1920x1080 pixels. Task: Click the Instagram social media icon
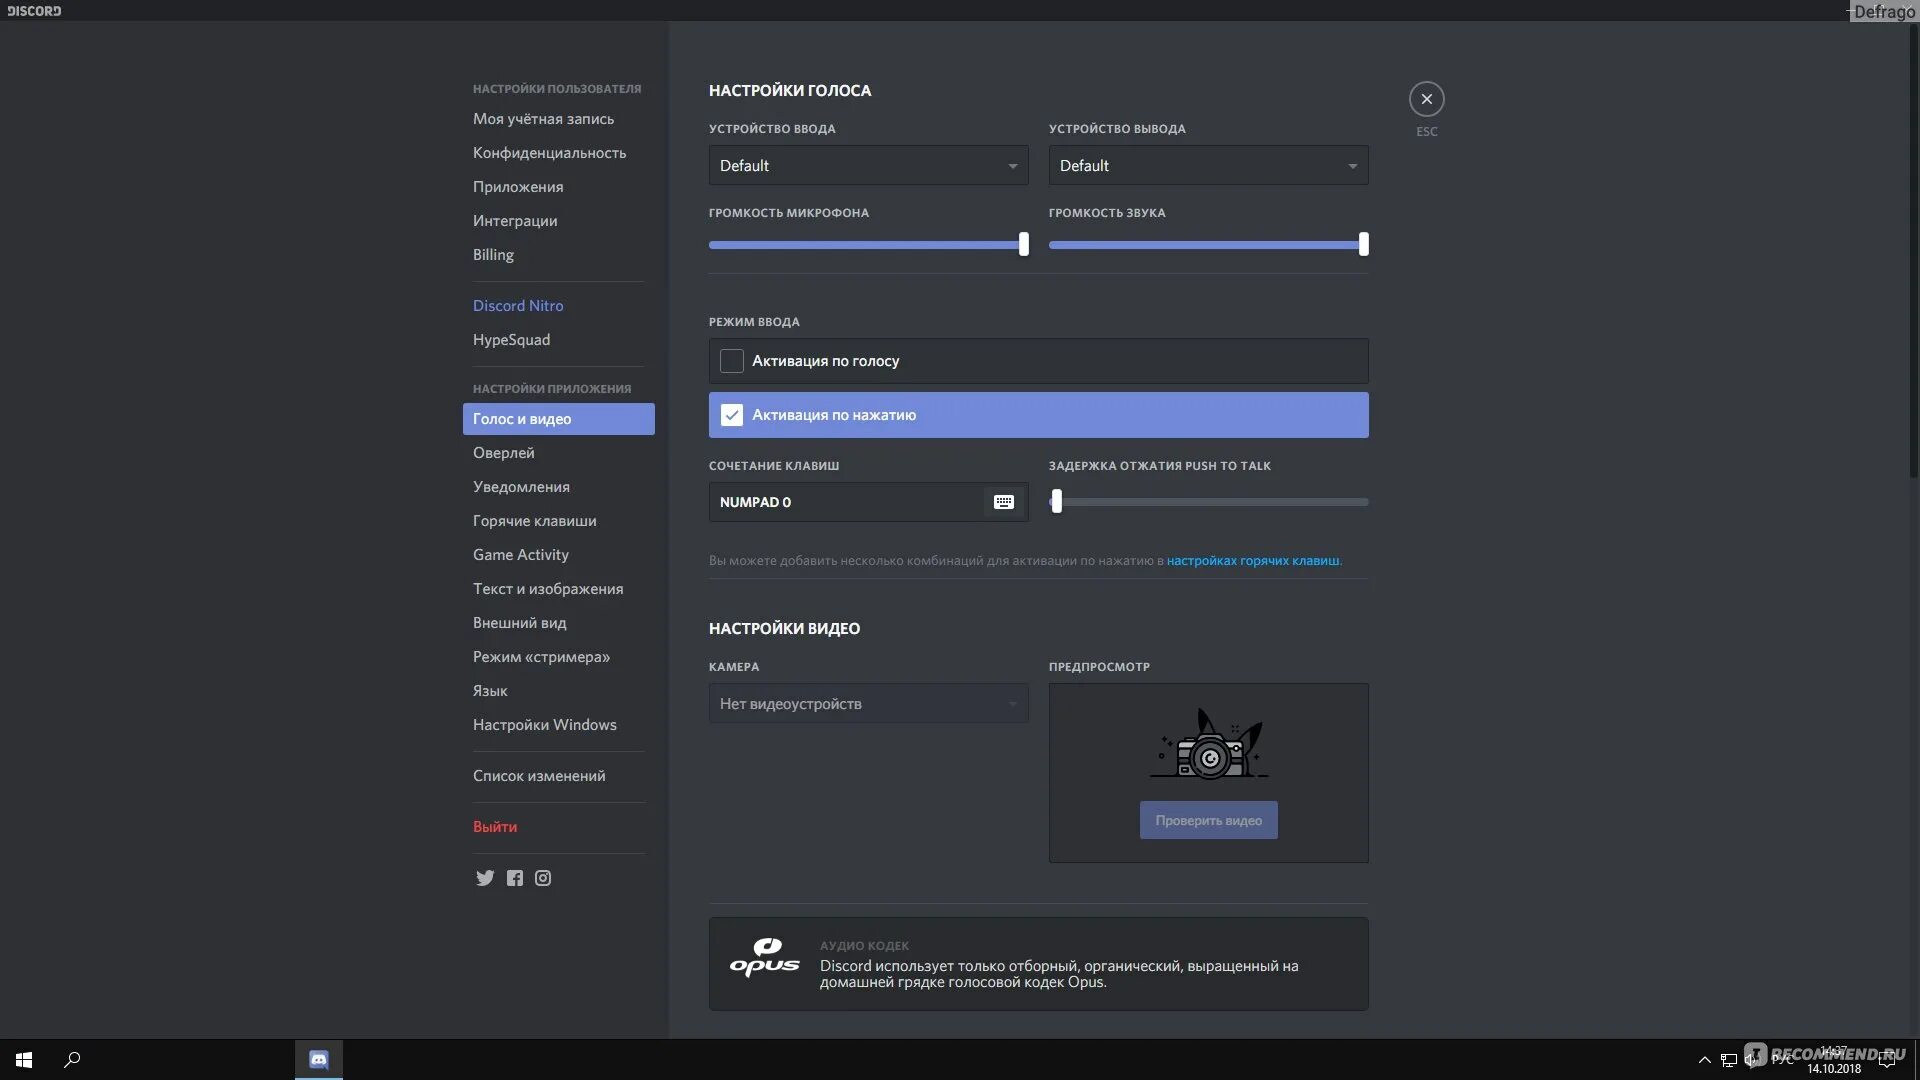pos(543,876)
